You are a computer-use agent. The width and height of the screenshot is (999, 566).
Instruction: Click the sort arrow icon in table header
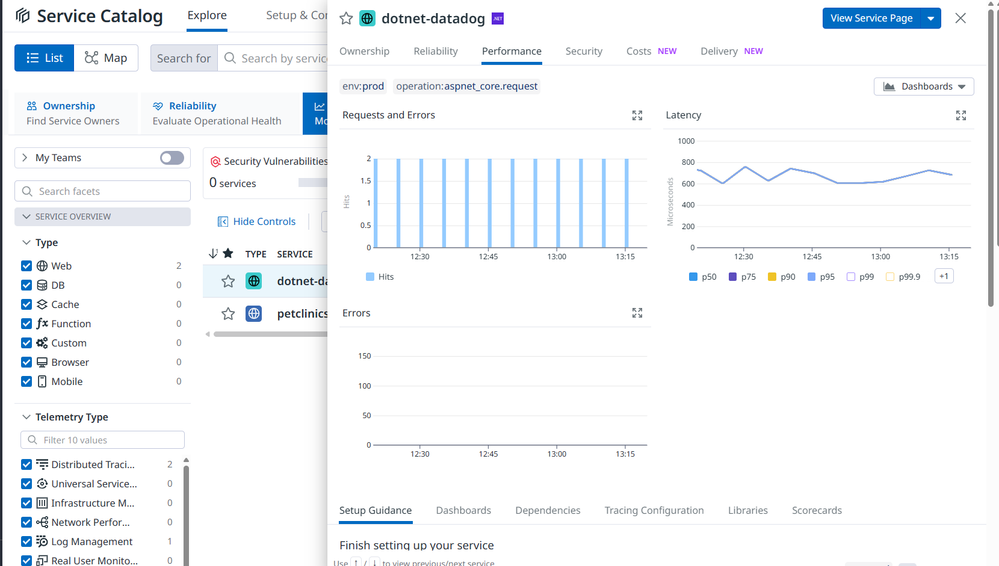point(213,254)
